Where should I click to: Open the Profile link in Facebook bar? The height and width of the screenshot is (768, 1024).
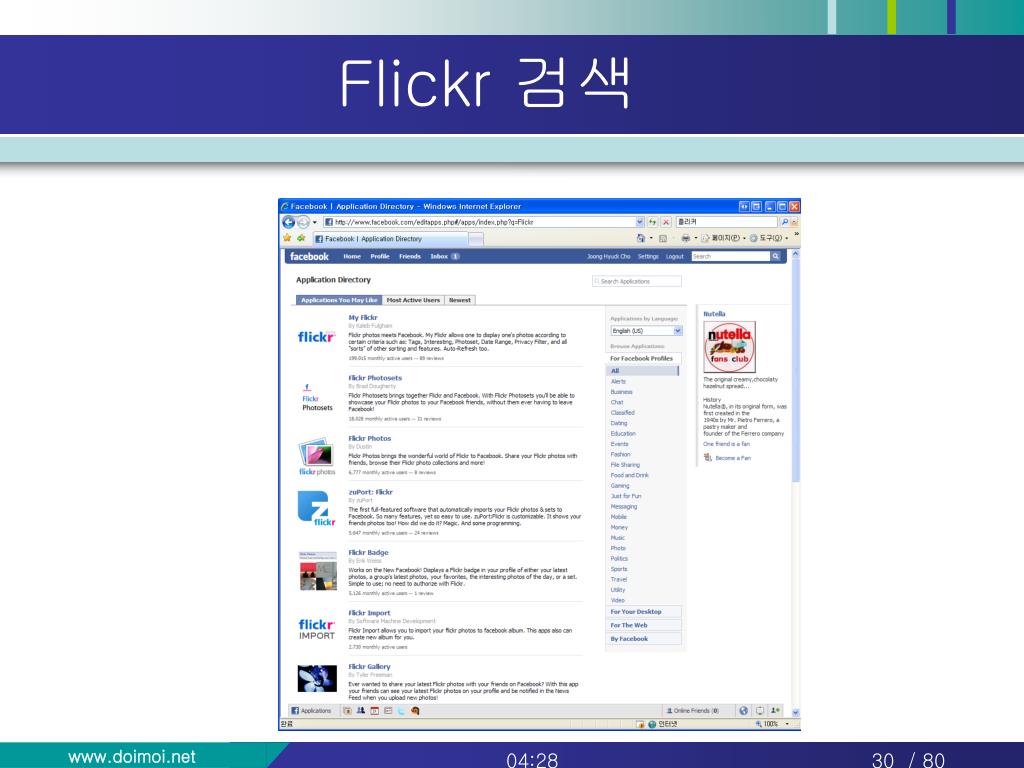coord(380,257)
